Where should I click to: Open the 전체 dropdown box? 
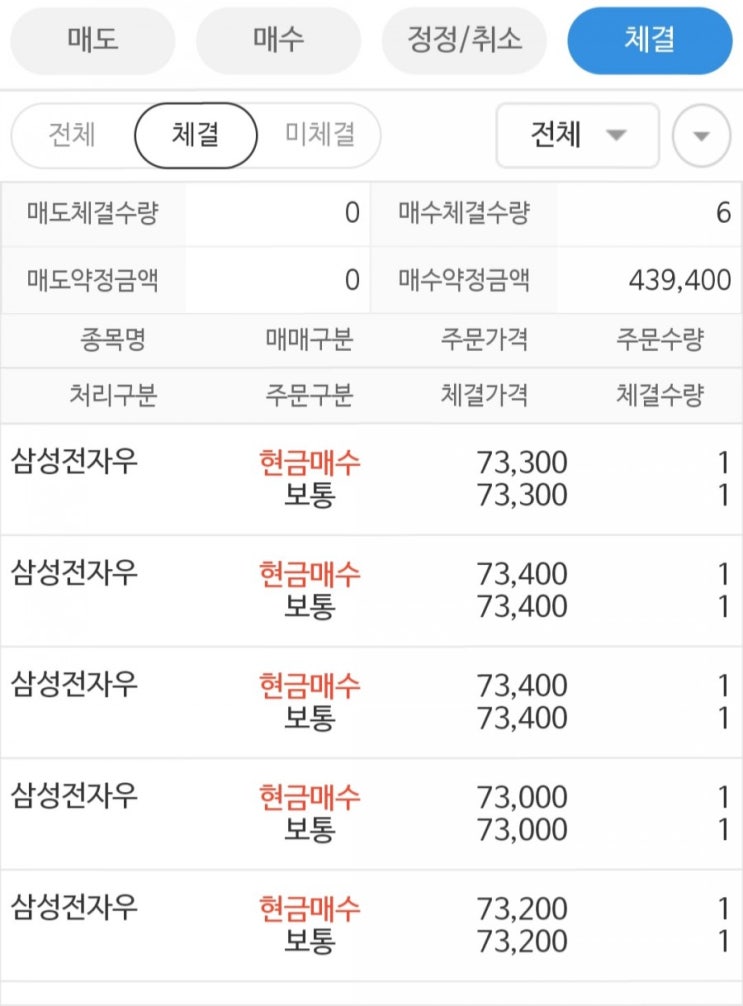[577, 135]
